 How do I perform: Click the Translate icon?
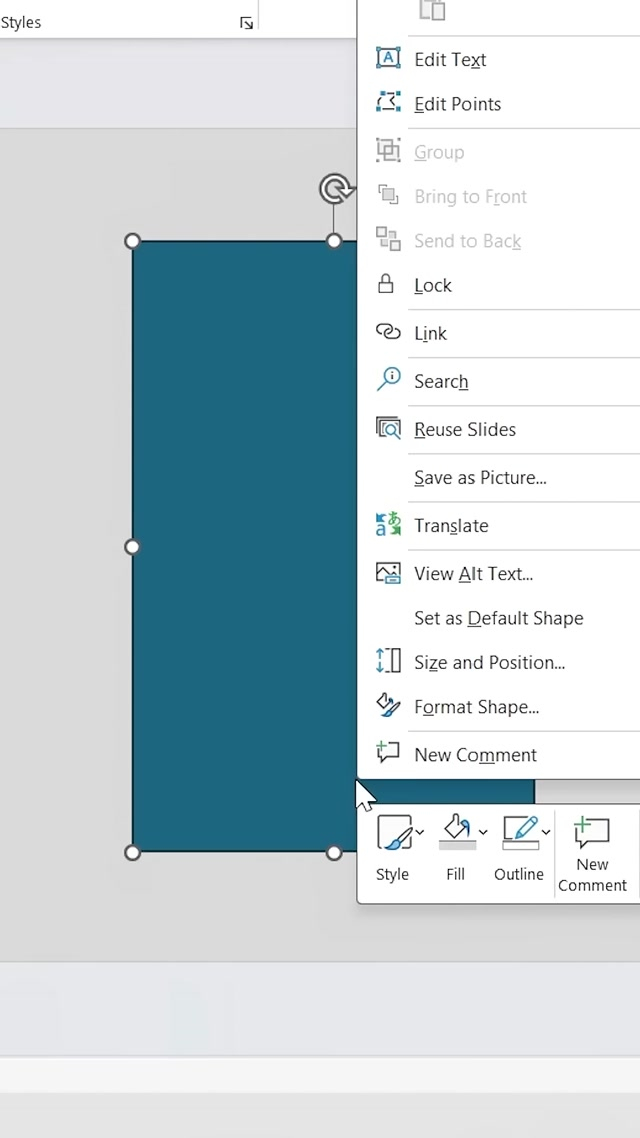tap(387, 525)
